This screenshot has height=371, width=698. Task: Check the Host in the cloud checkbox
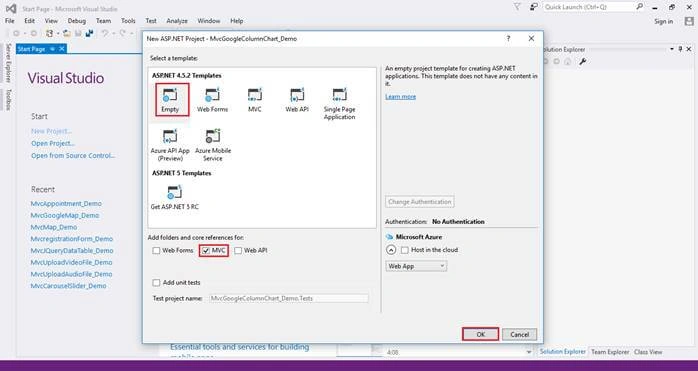tap(405, 250)
